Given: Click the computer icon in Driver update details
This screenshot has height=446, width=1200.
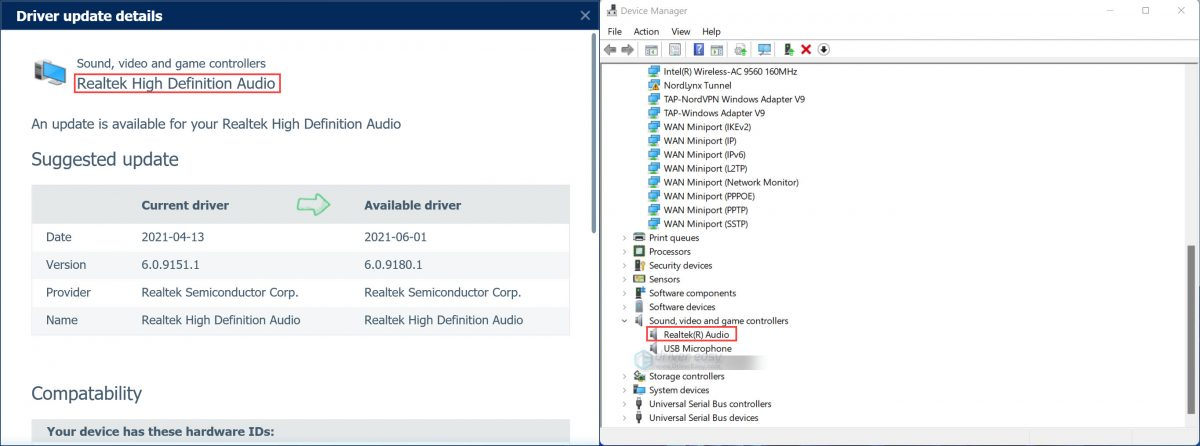Looking at the screenshot, I should click(51, 73).
